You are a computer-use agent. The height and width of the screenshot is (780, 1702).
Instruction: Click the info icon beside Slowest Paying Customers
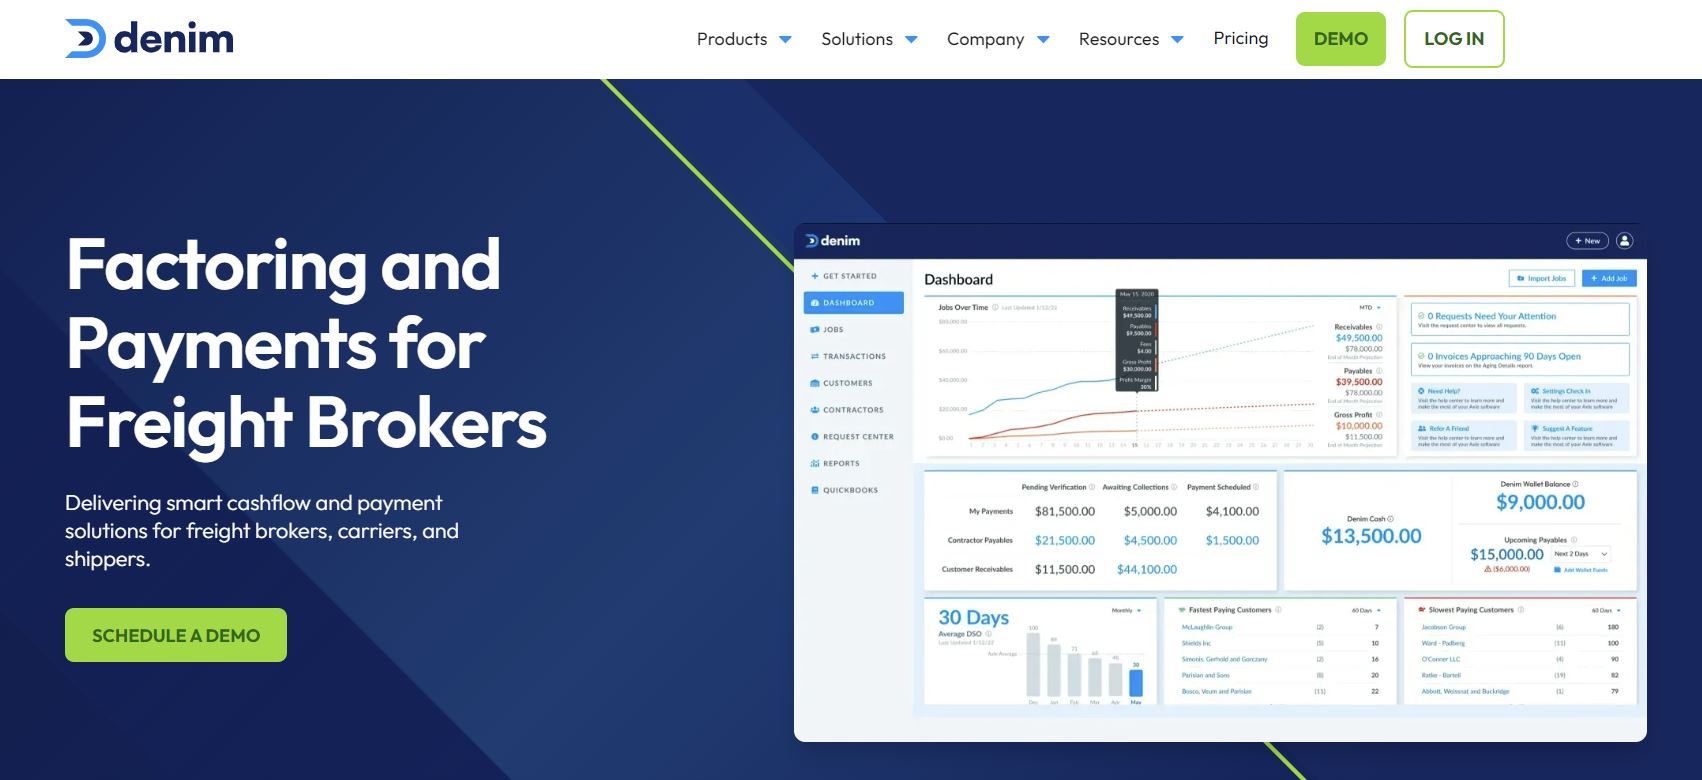click(x=1521, y=610)
